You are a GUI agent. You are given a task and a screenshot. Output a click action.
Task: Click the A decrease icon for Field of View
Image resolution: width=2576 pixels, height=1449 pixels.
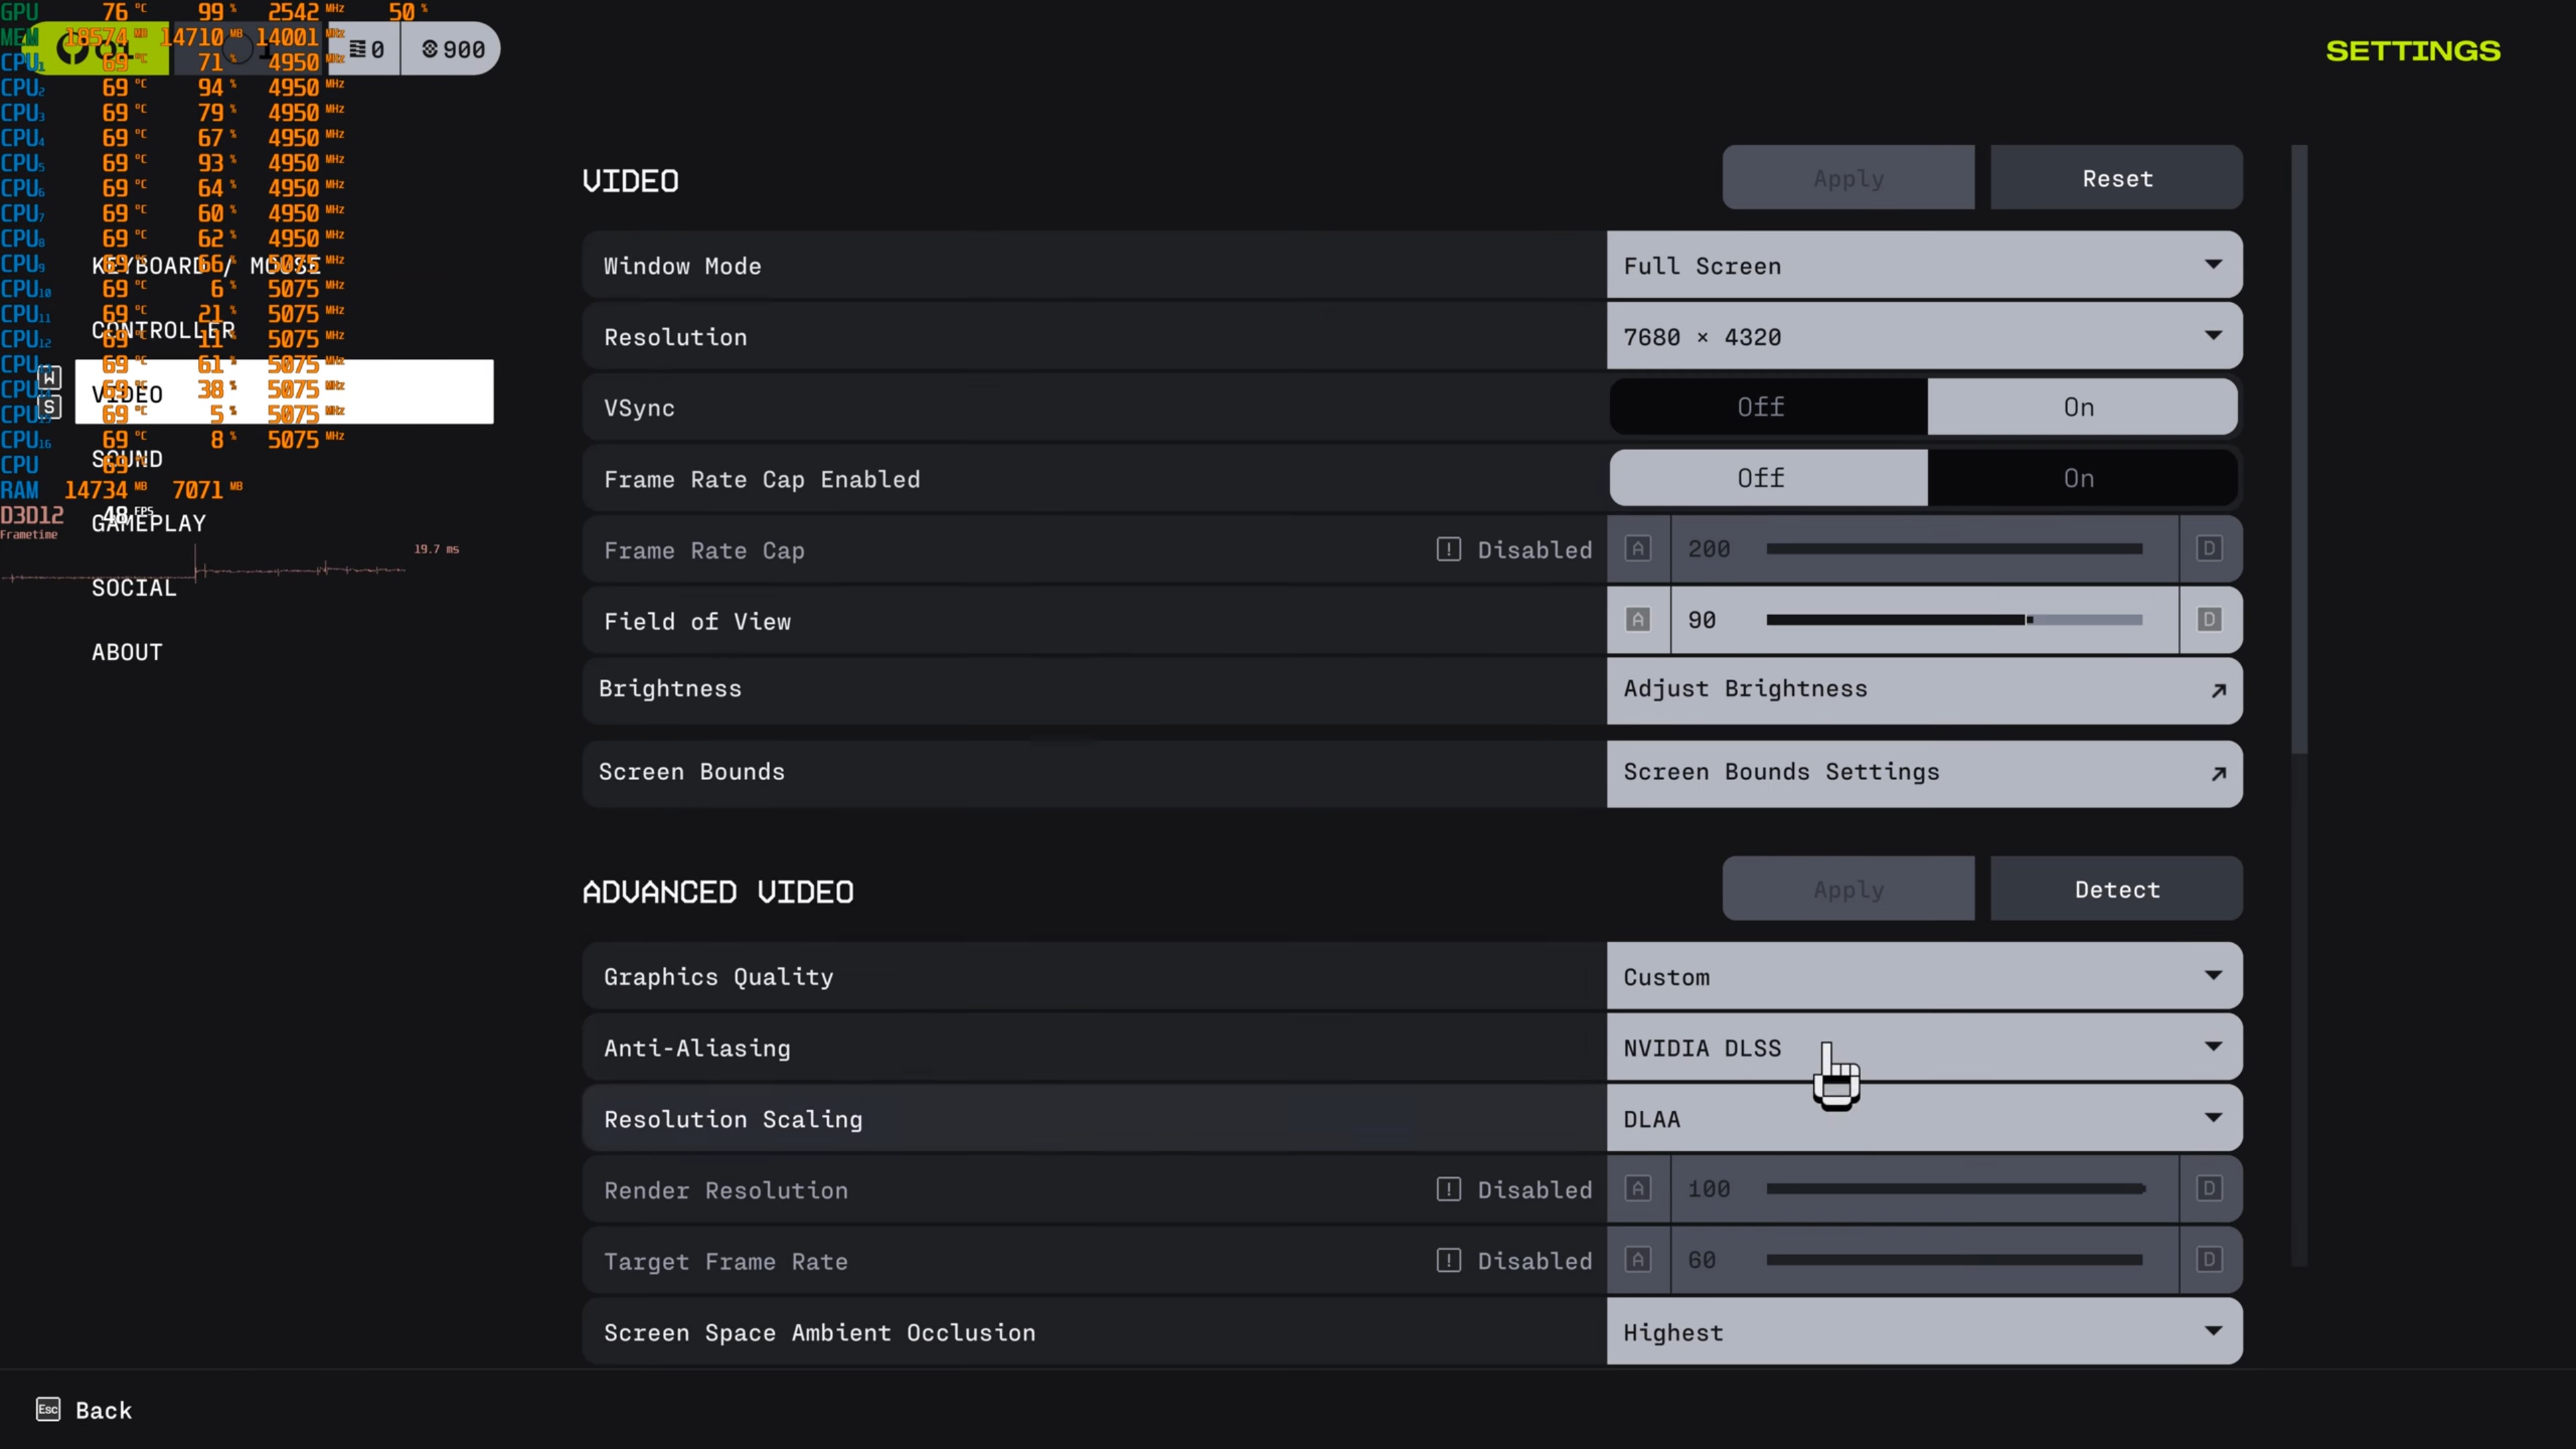[x=1638, y=620]
